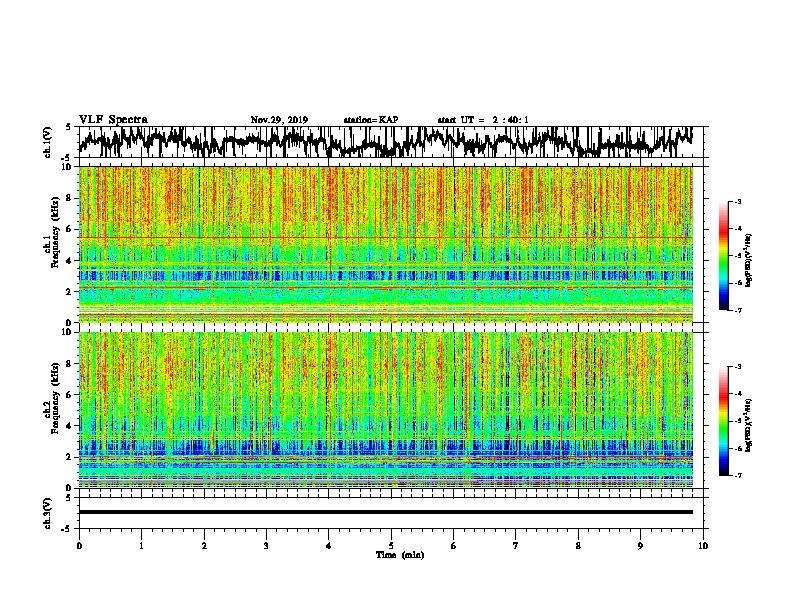The image size is (792, 612).
Task: Click time tick label "0" on time axis
Action: [x=79, y=546]
